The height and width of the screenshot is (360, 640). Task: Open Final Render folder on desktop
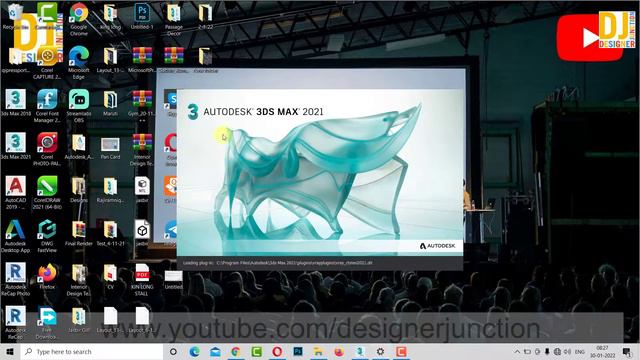[x=79, y=233]
